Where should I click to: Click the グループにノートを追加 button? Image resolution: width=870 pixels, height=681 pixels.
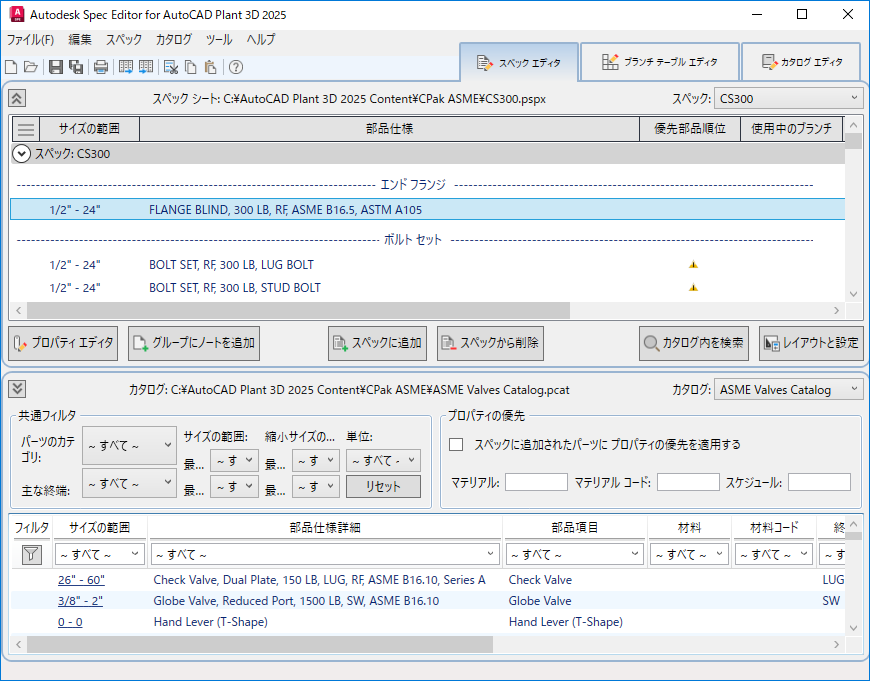pyautogui.click(x=194, y=344)
